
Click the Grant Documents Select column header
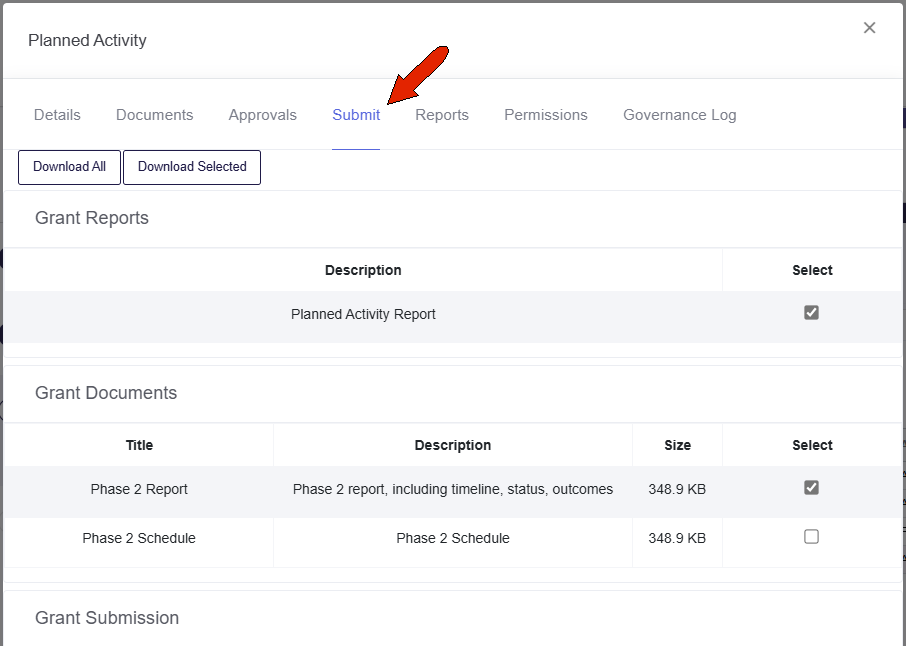[x=812, y=445]
